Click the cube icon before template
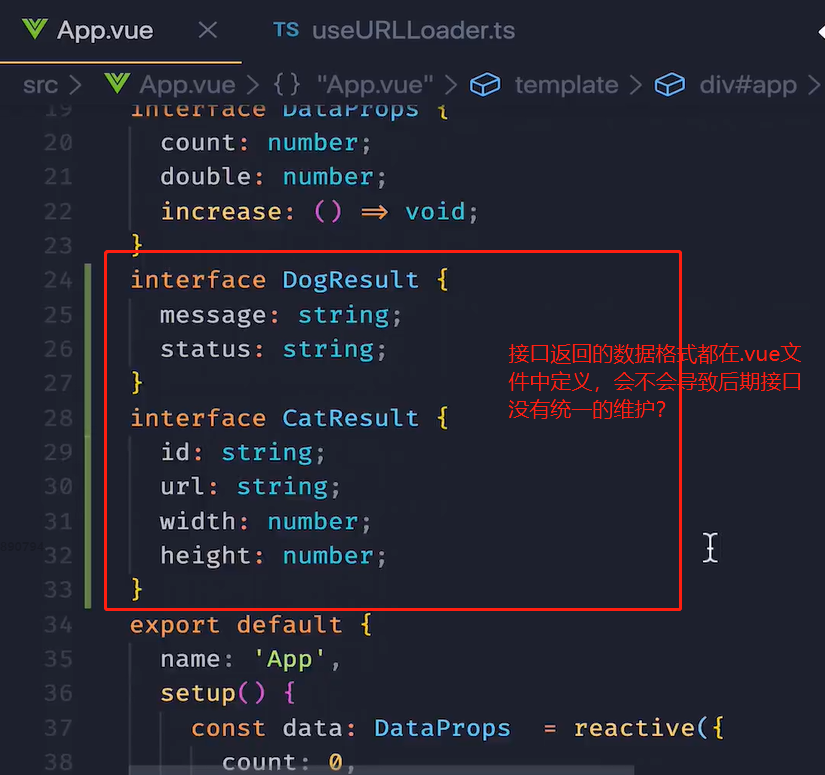This screenshot has width=825, height=775. coord(485,84)
